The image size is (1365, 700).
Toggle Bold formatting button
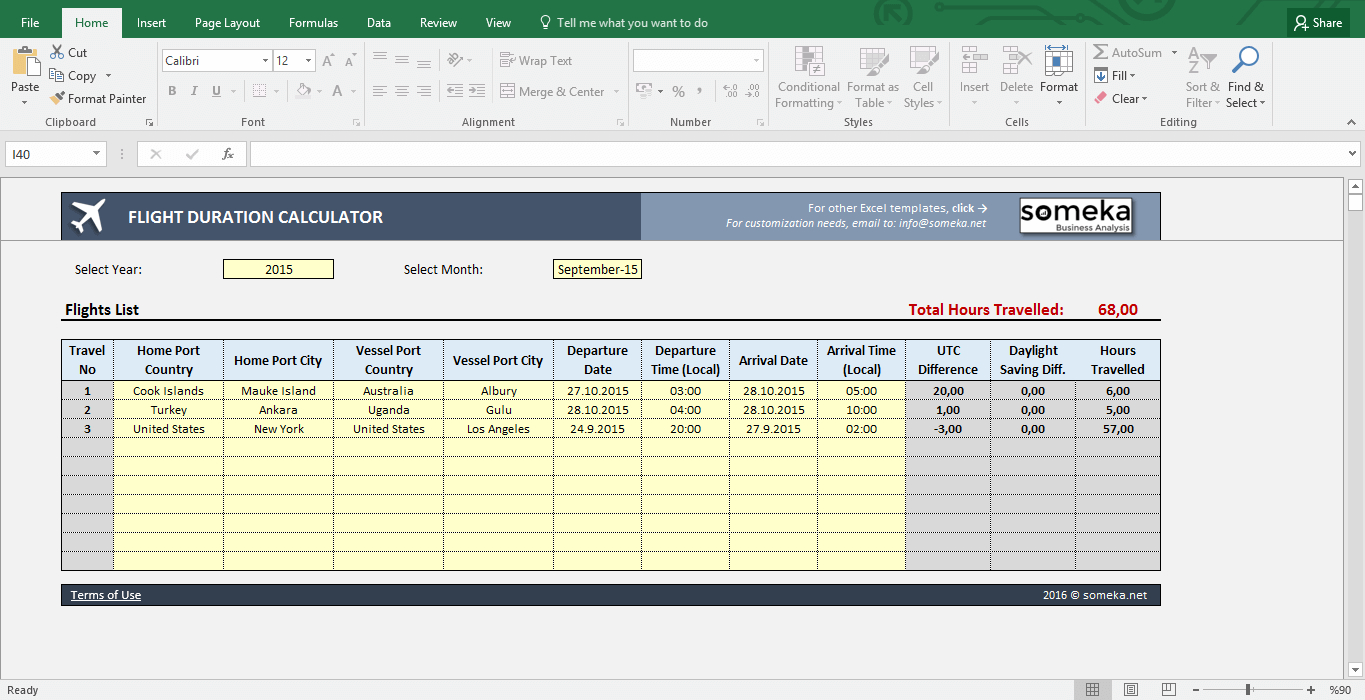point(172,91)
